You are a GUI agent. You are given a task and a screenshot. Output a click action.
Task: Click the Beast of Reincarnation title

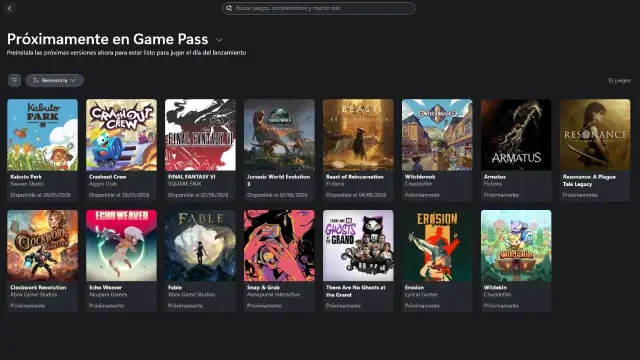pos(355,177)
